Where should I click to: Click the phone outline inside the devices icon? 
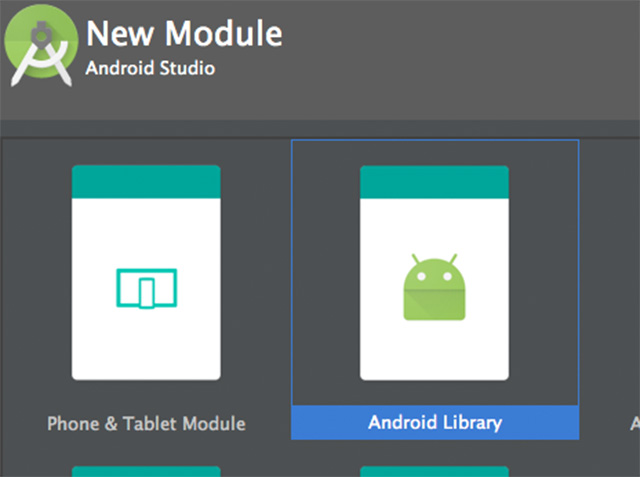tap(147, 292)
